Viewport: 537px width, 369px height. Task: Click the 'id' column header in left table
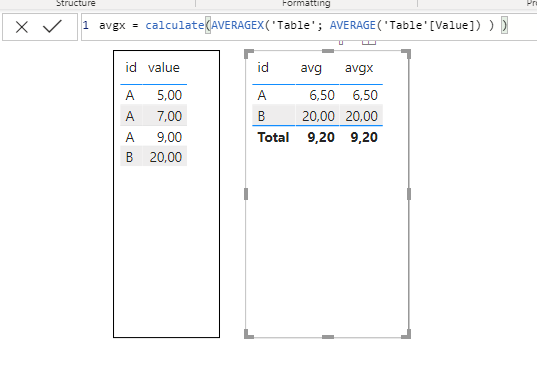point(131,67)
